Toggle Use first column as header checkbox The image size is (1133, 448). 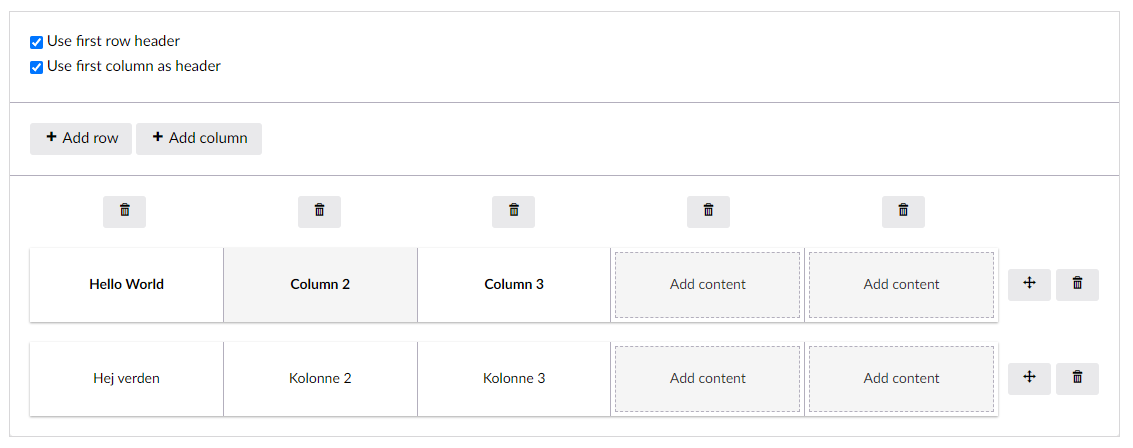tap(36, 67)
